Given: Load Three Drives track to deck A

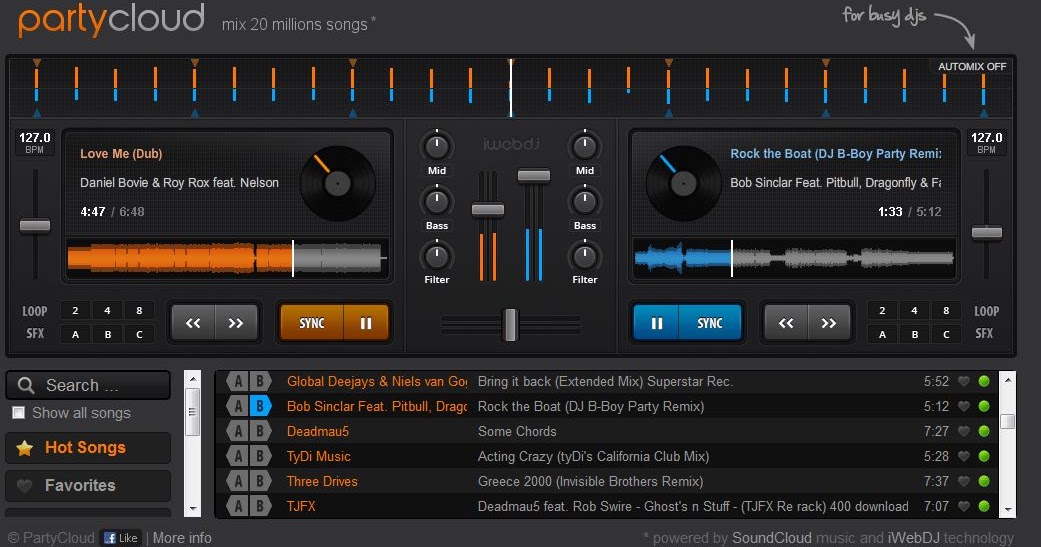Looking at the screenshot, I should [x=237, y=481].
